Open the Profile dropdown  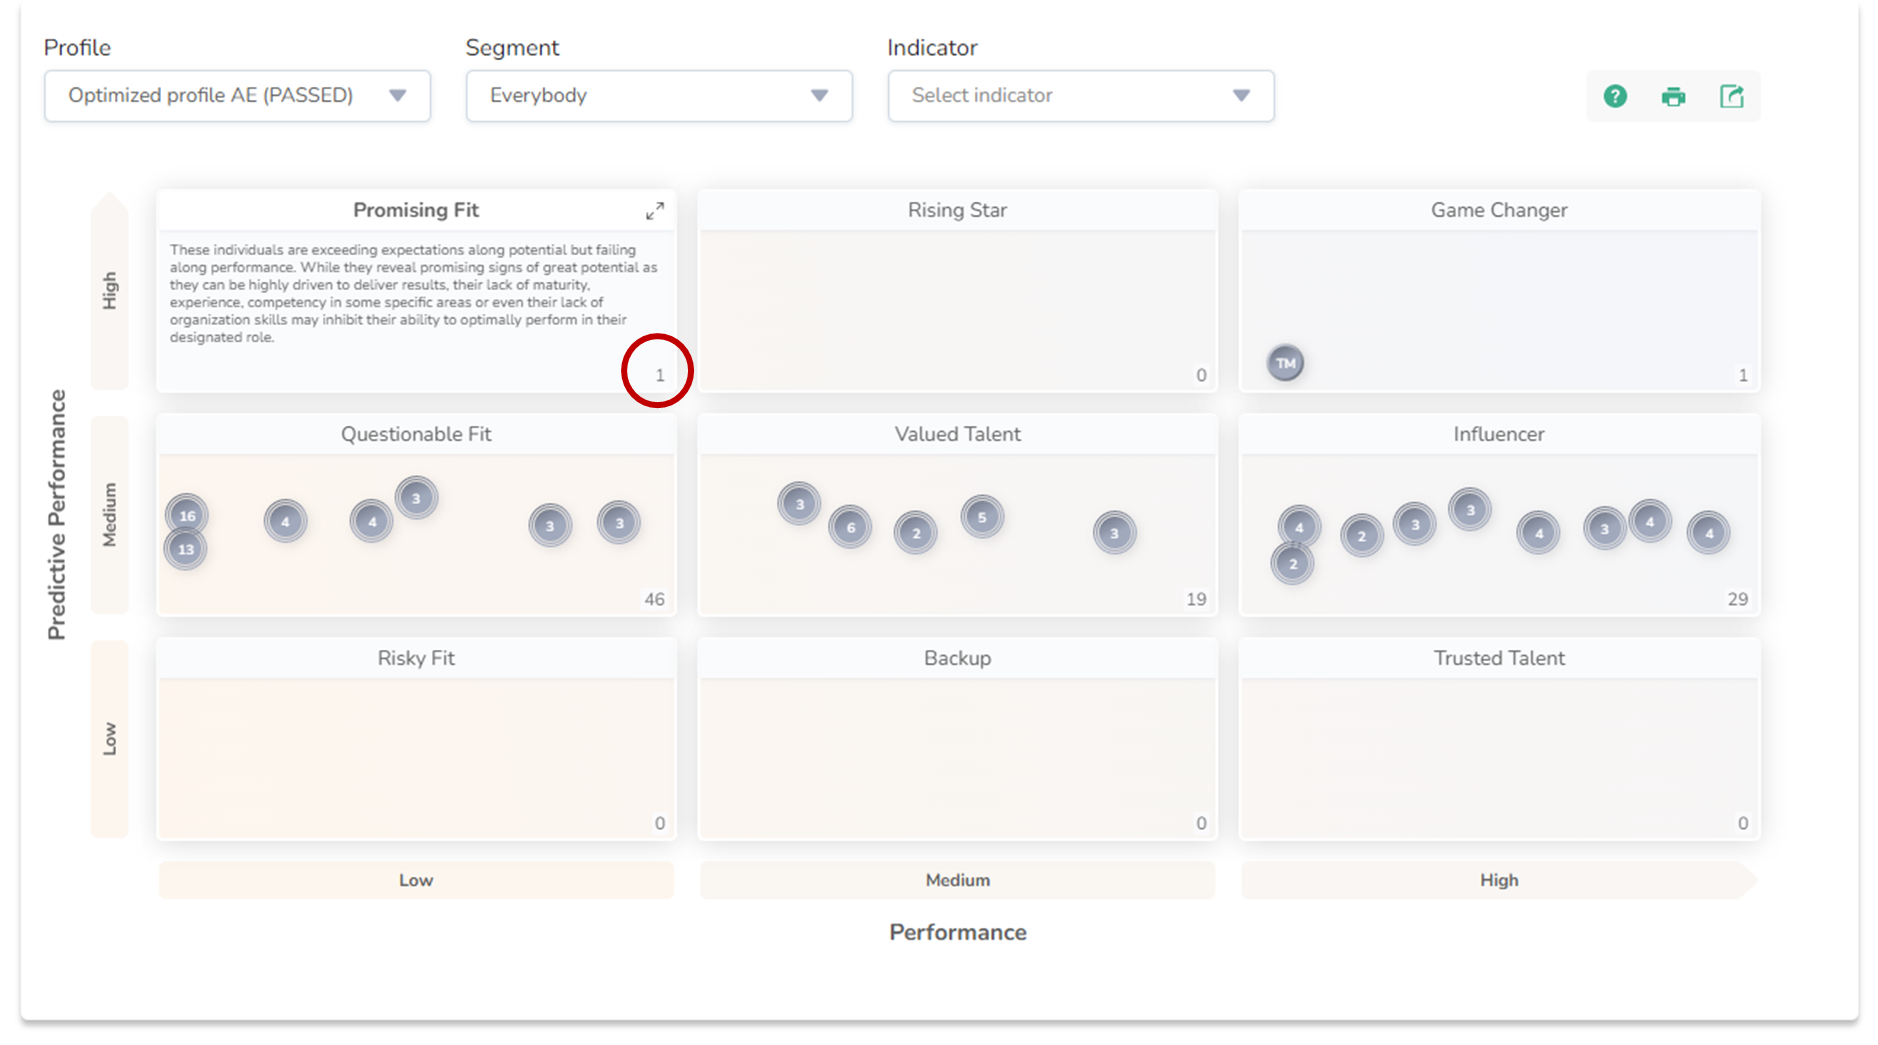pos(237,96)
